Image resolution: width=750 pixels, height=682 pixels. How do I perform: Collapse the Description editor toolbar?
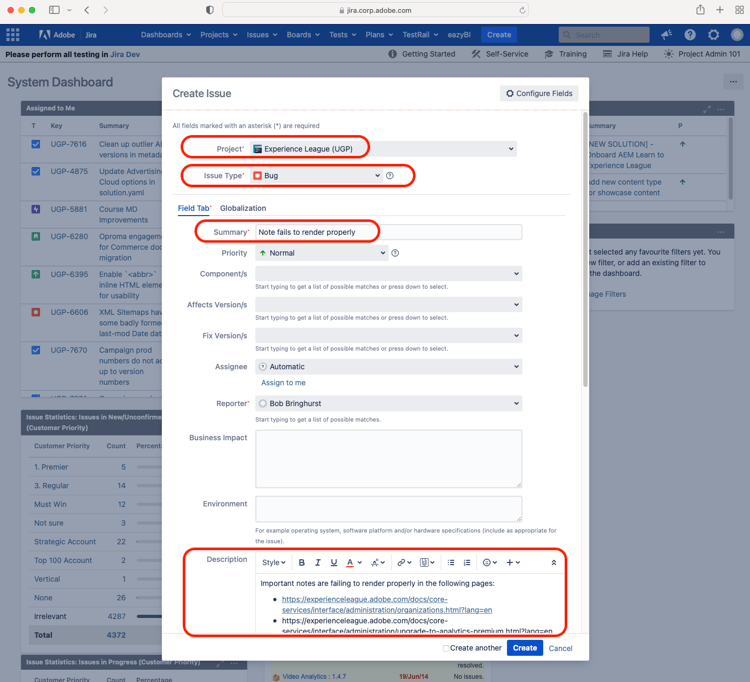(x=553, y=562)
